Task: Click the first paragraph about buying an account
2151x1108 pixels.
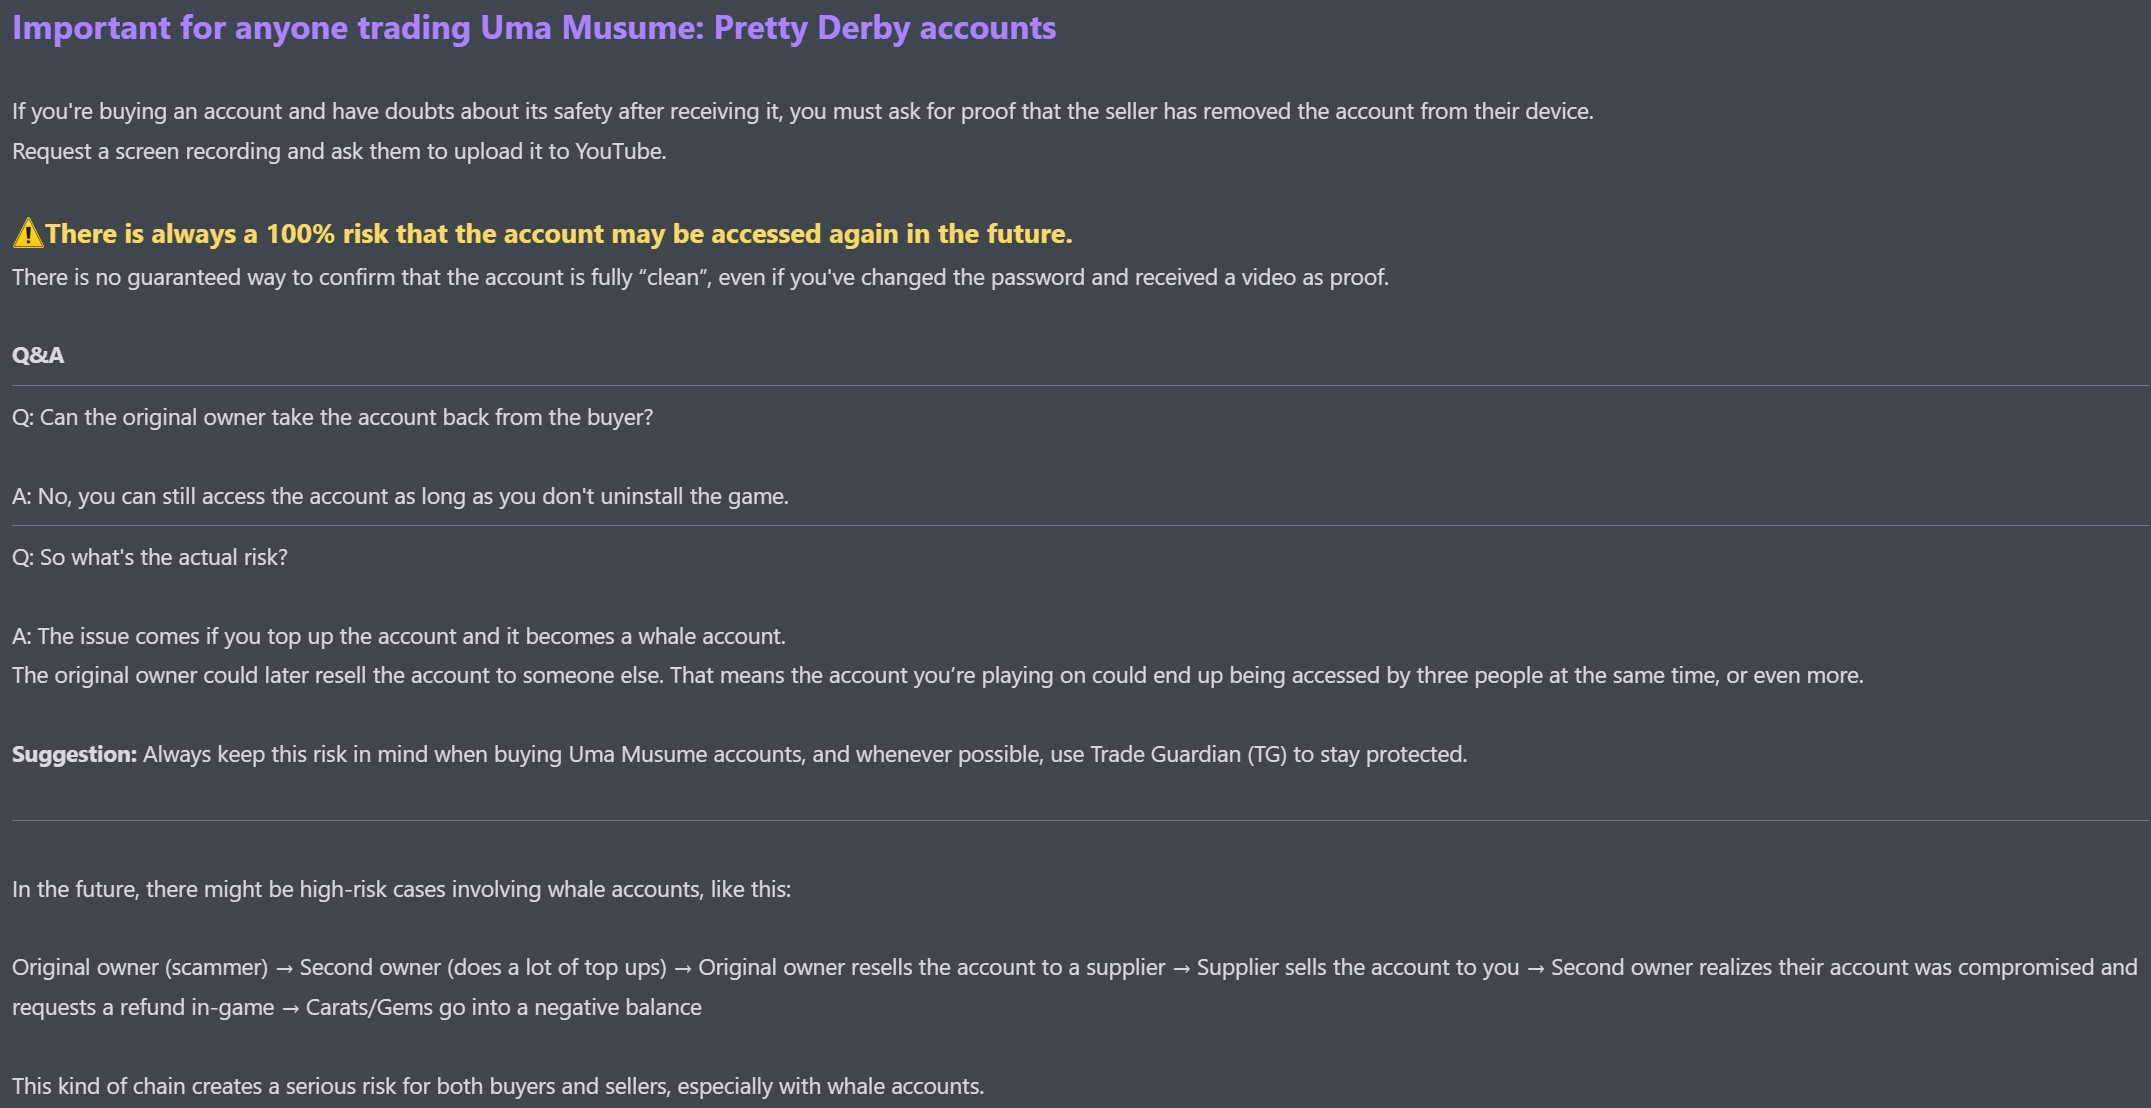Action: coord(803,112)
